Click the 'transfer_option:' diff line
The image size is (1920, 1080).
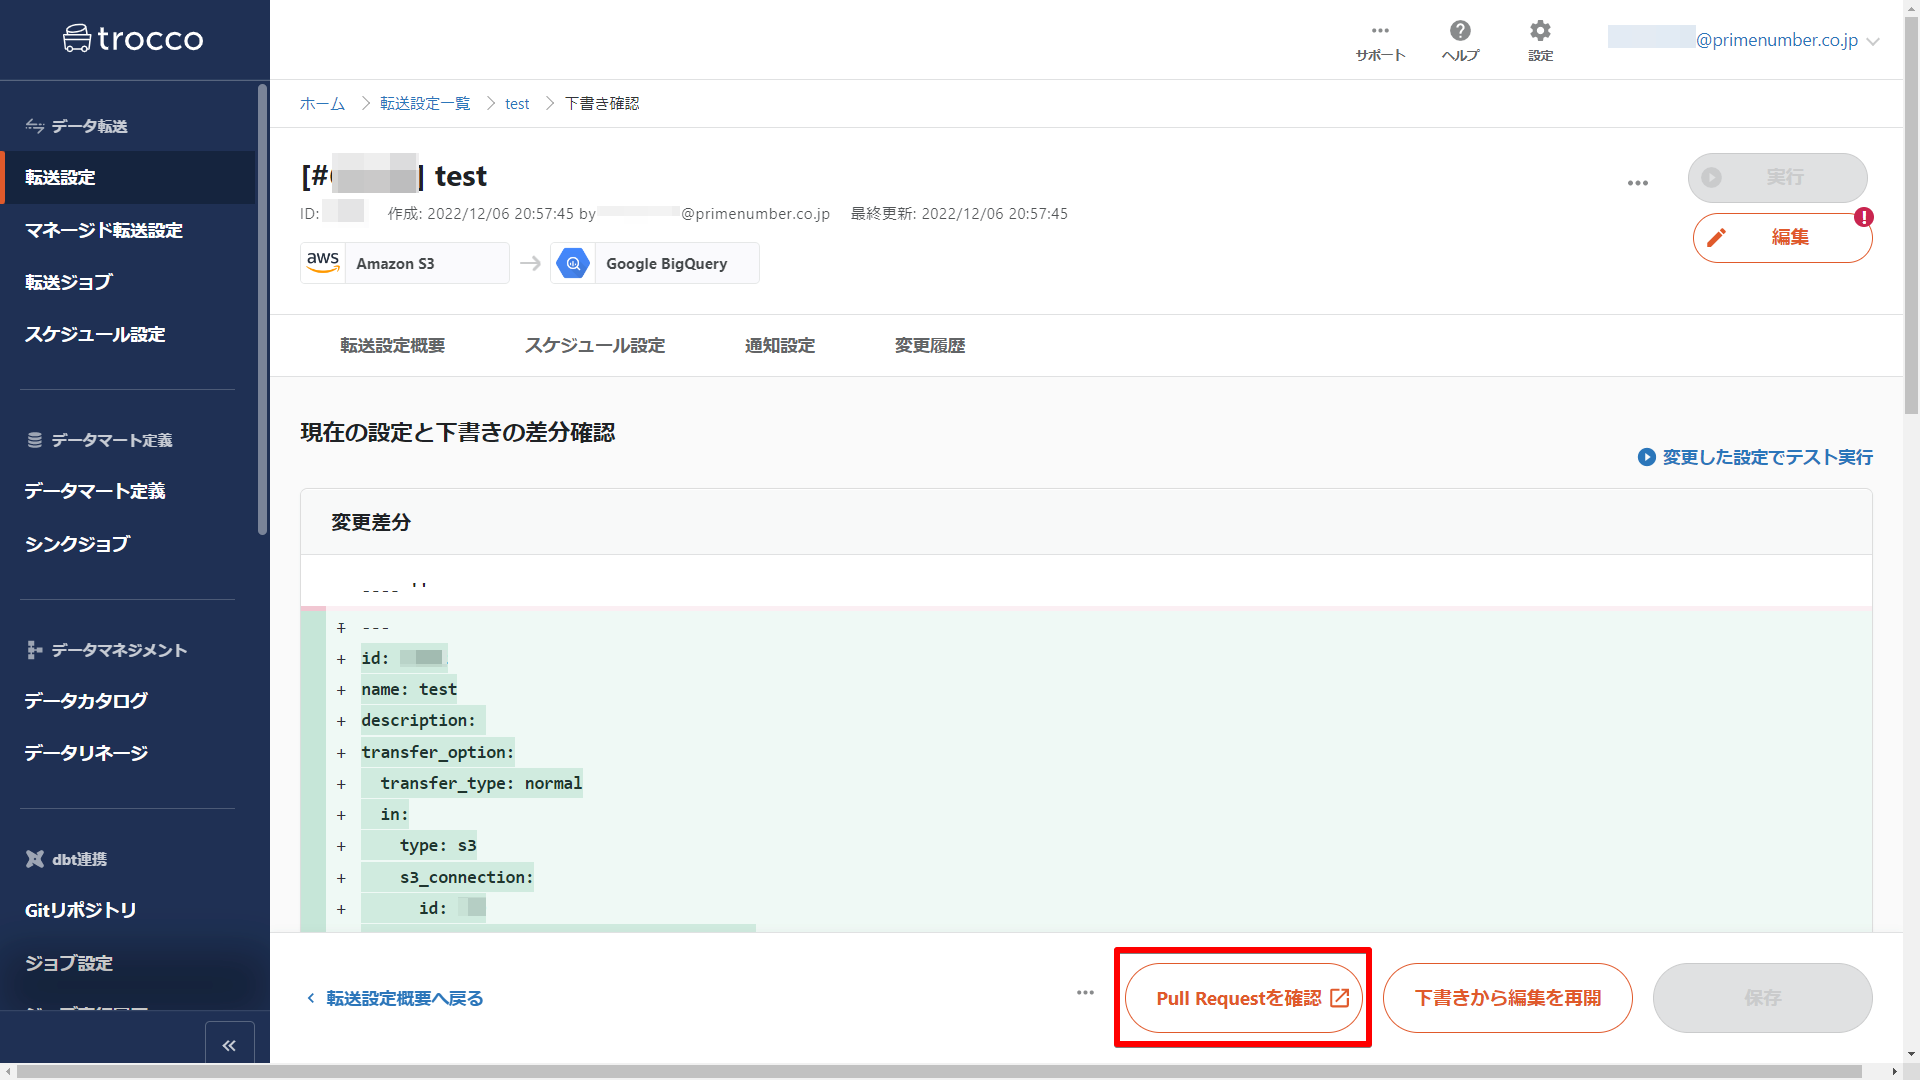tap(438, 752)
